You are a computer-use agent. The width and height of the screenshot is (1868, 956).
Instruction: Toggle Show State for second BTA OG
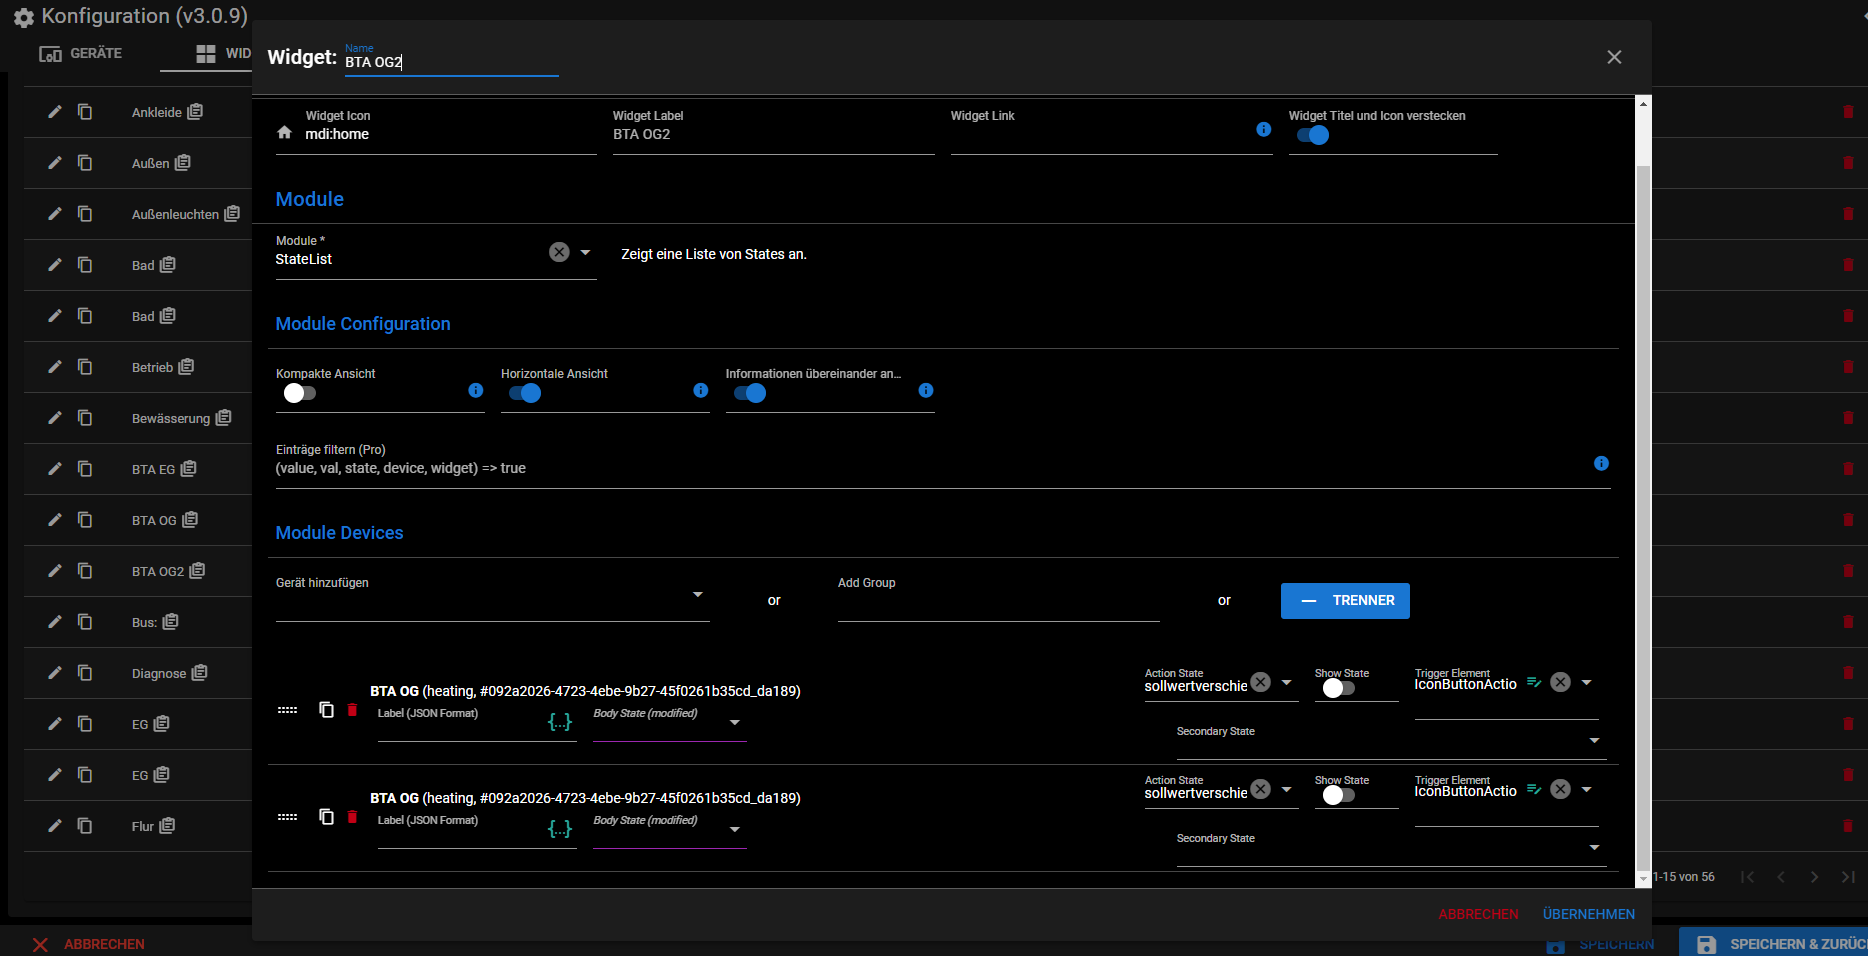[1338, 795]
